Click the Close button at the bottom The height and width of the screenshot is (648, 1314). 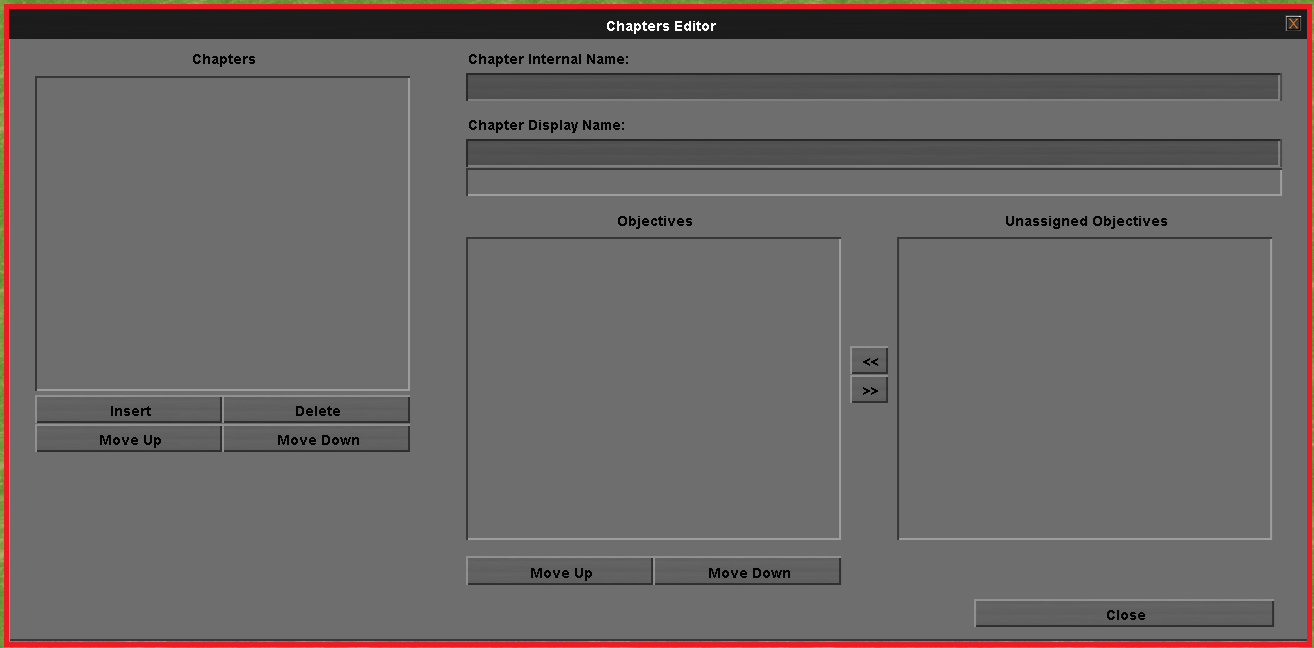click(1125, 614)
